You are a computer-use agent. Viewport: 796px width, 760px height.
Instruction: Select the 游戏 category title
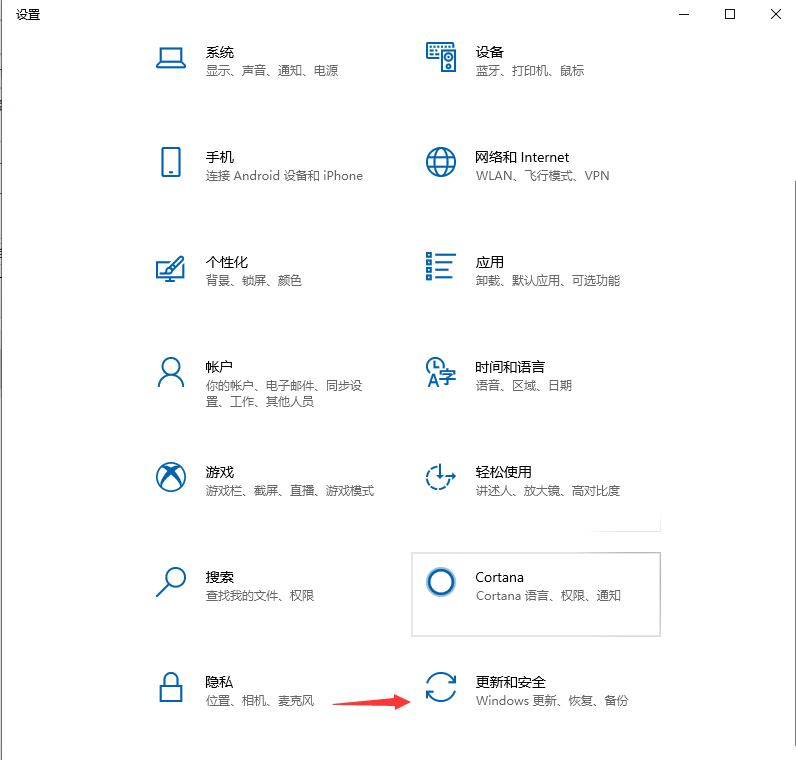tap(219, 472)
